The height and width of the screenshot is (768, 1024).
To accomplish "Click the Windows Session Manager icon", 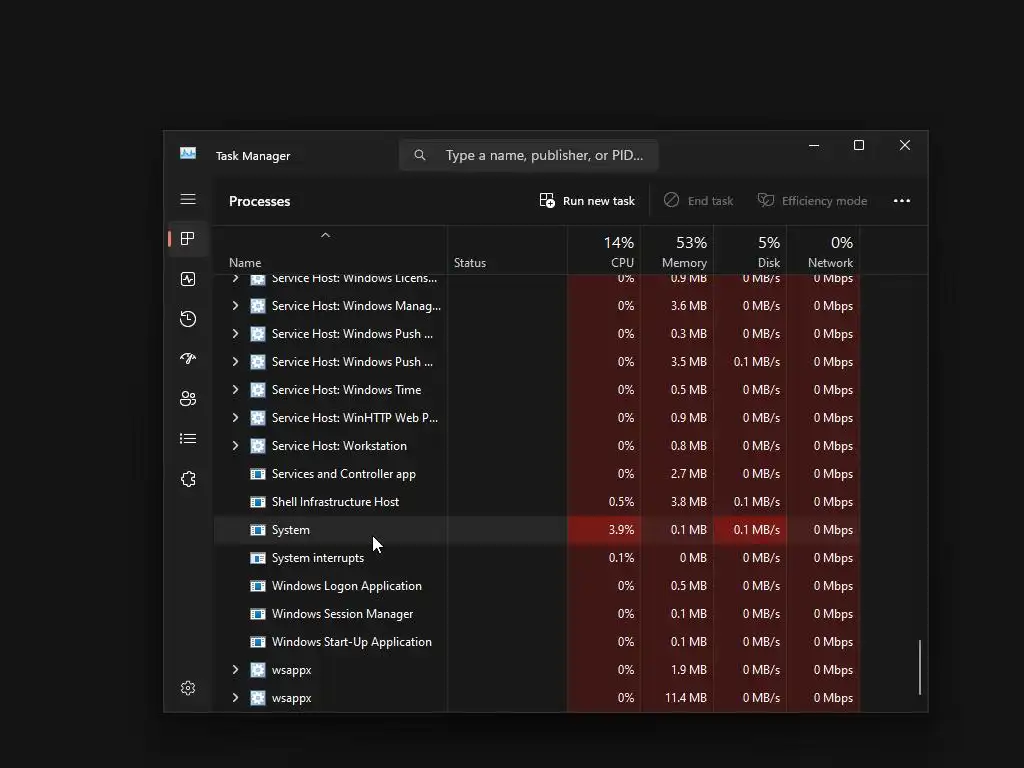I will click(x=258, y=614).
